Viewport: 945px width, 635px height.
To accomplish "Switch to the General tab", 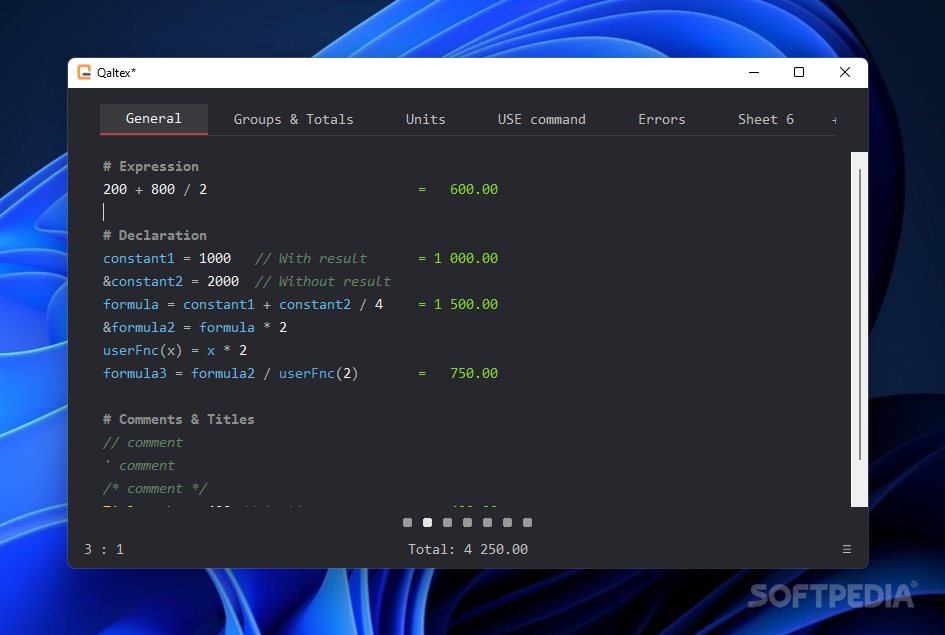I will (154, 119).
